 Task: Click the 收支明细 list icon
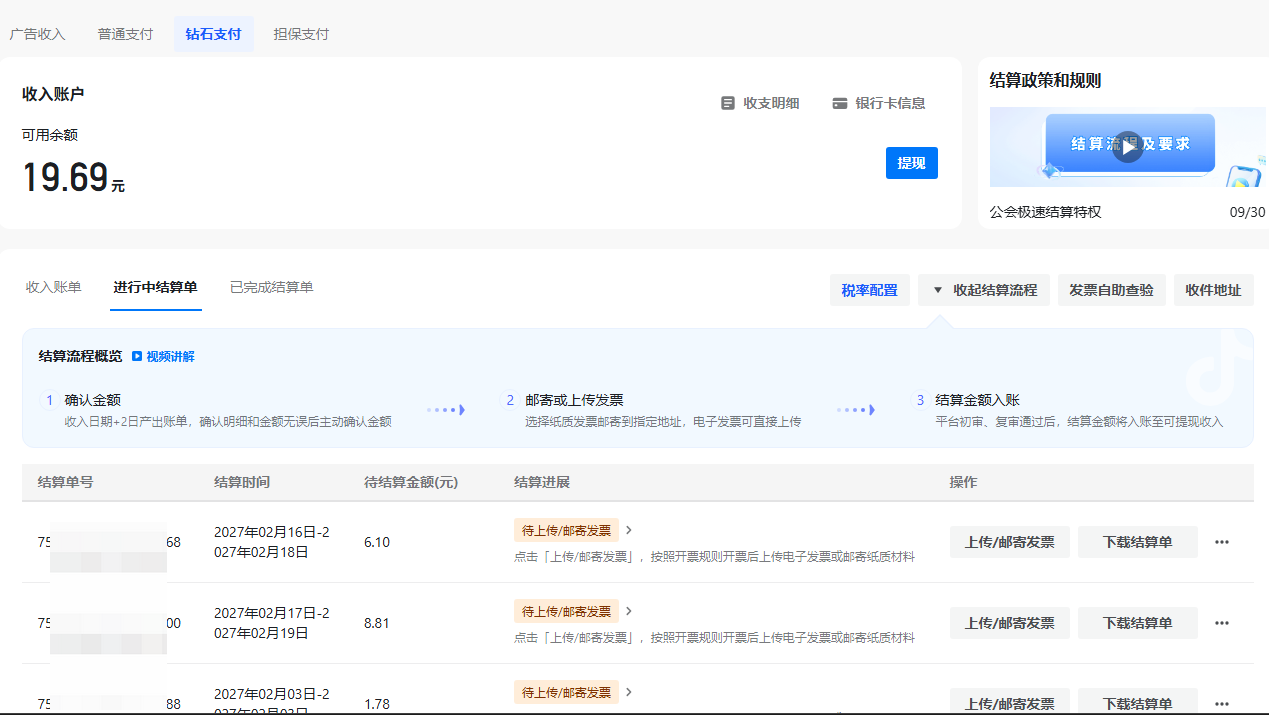coord(728,103)
